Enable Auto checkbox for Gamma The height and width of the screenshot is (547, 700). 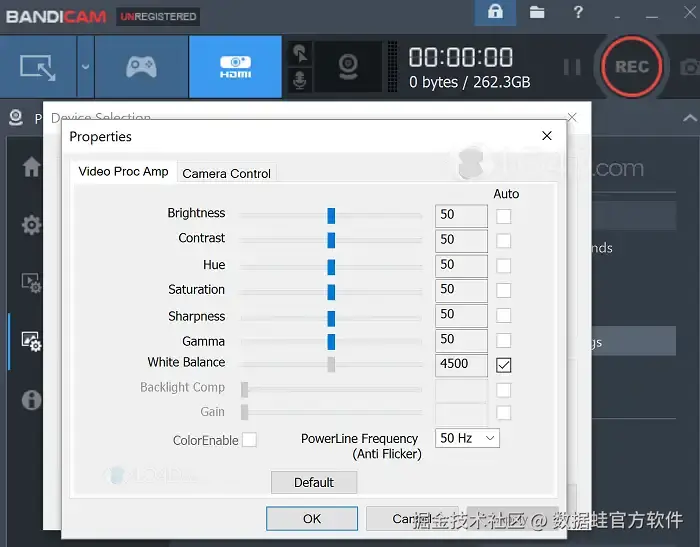504,340
